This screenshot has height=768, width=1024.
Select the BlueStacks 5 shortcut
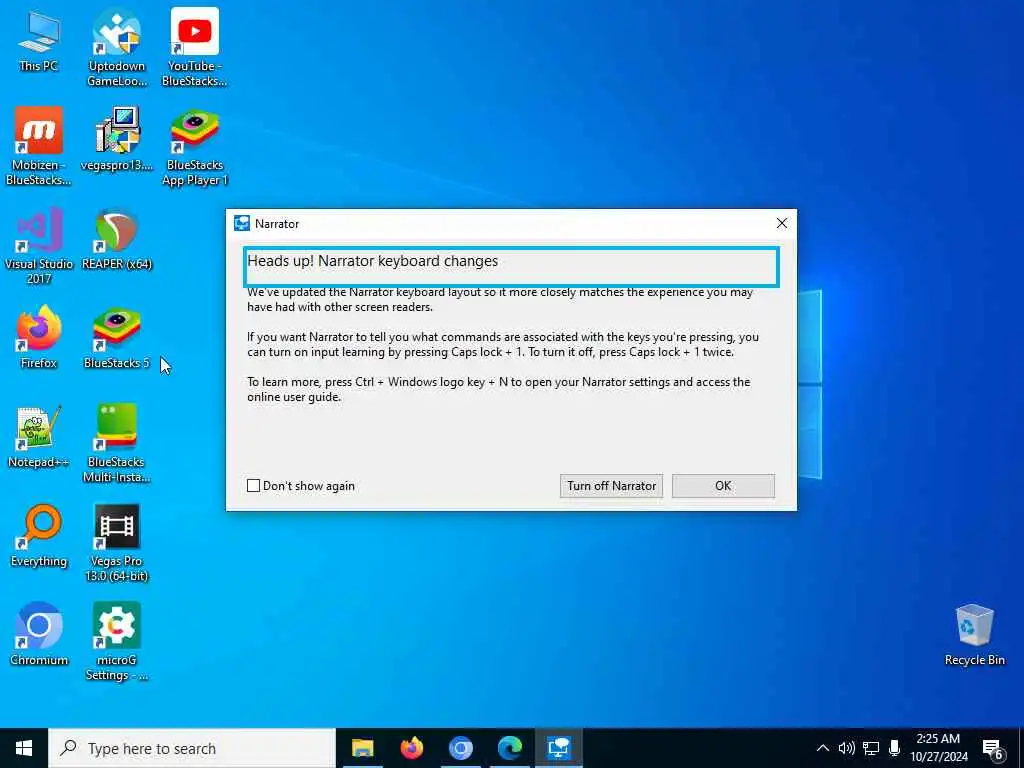pyautogui.click(x=116, y=338)
